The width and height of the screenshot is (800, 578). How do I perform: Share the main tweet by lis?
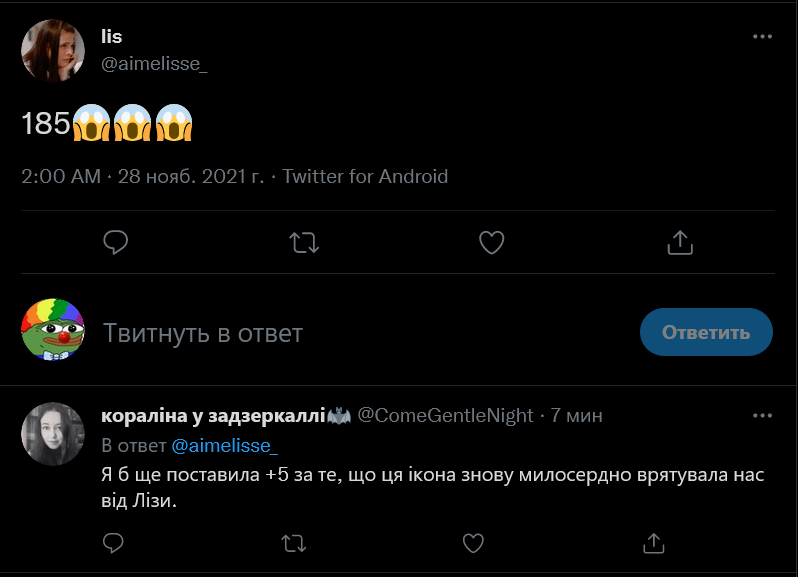tap(679, 242)
